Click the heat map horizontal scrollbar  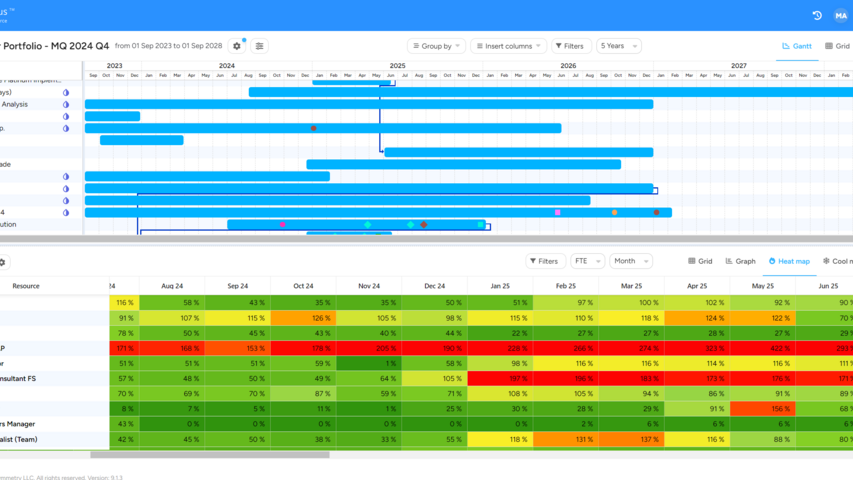coord(210,454)
